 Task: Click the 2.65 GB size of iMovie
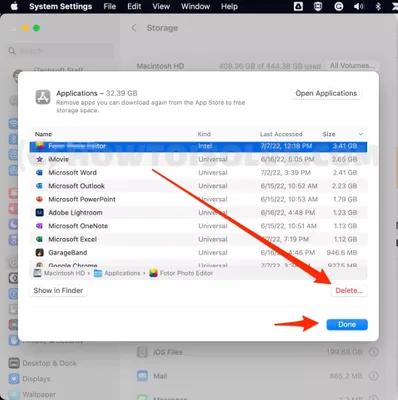[x=345, y=159]
